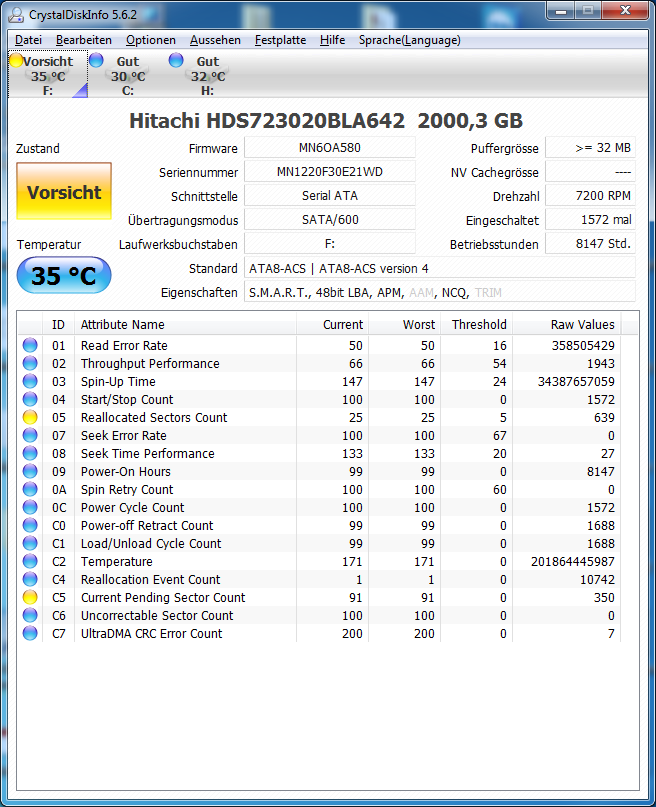Click the yellow icon for Current Pending Sector Count
Screen dimensions: 656x807
point(30,597)
